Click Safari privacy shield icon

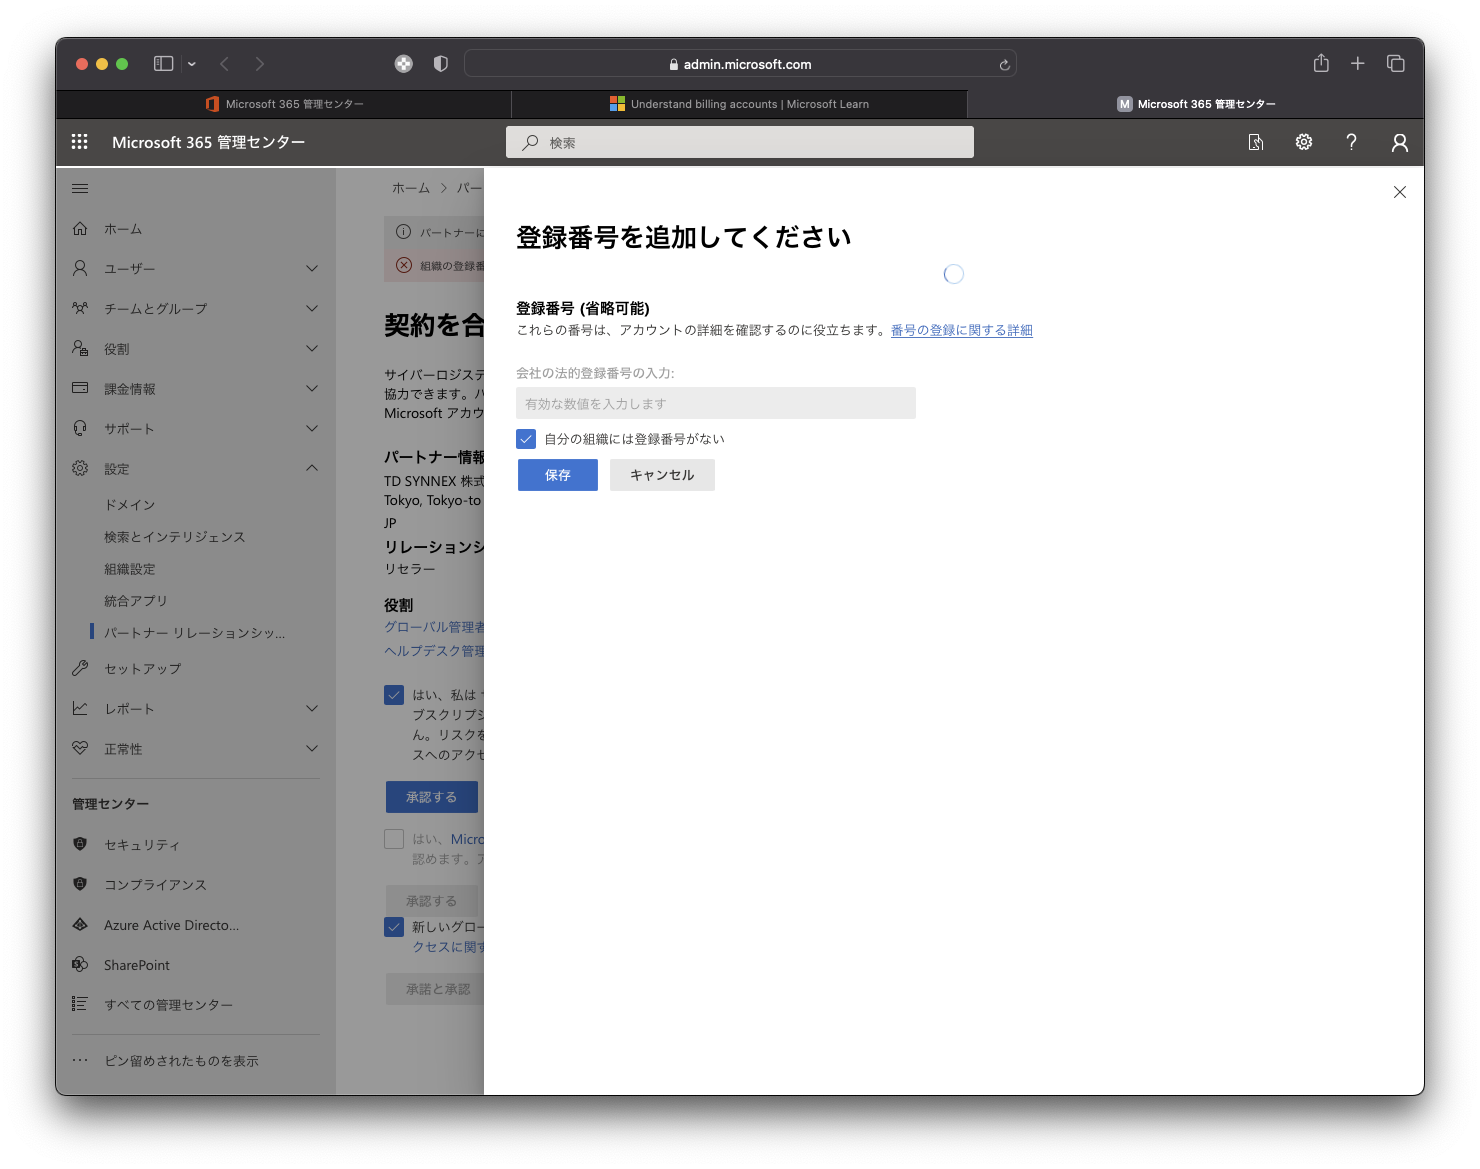[441, 64]
